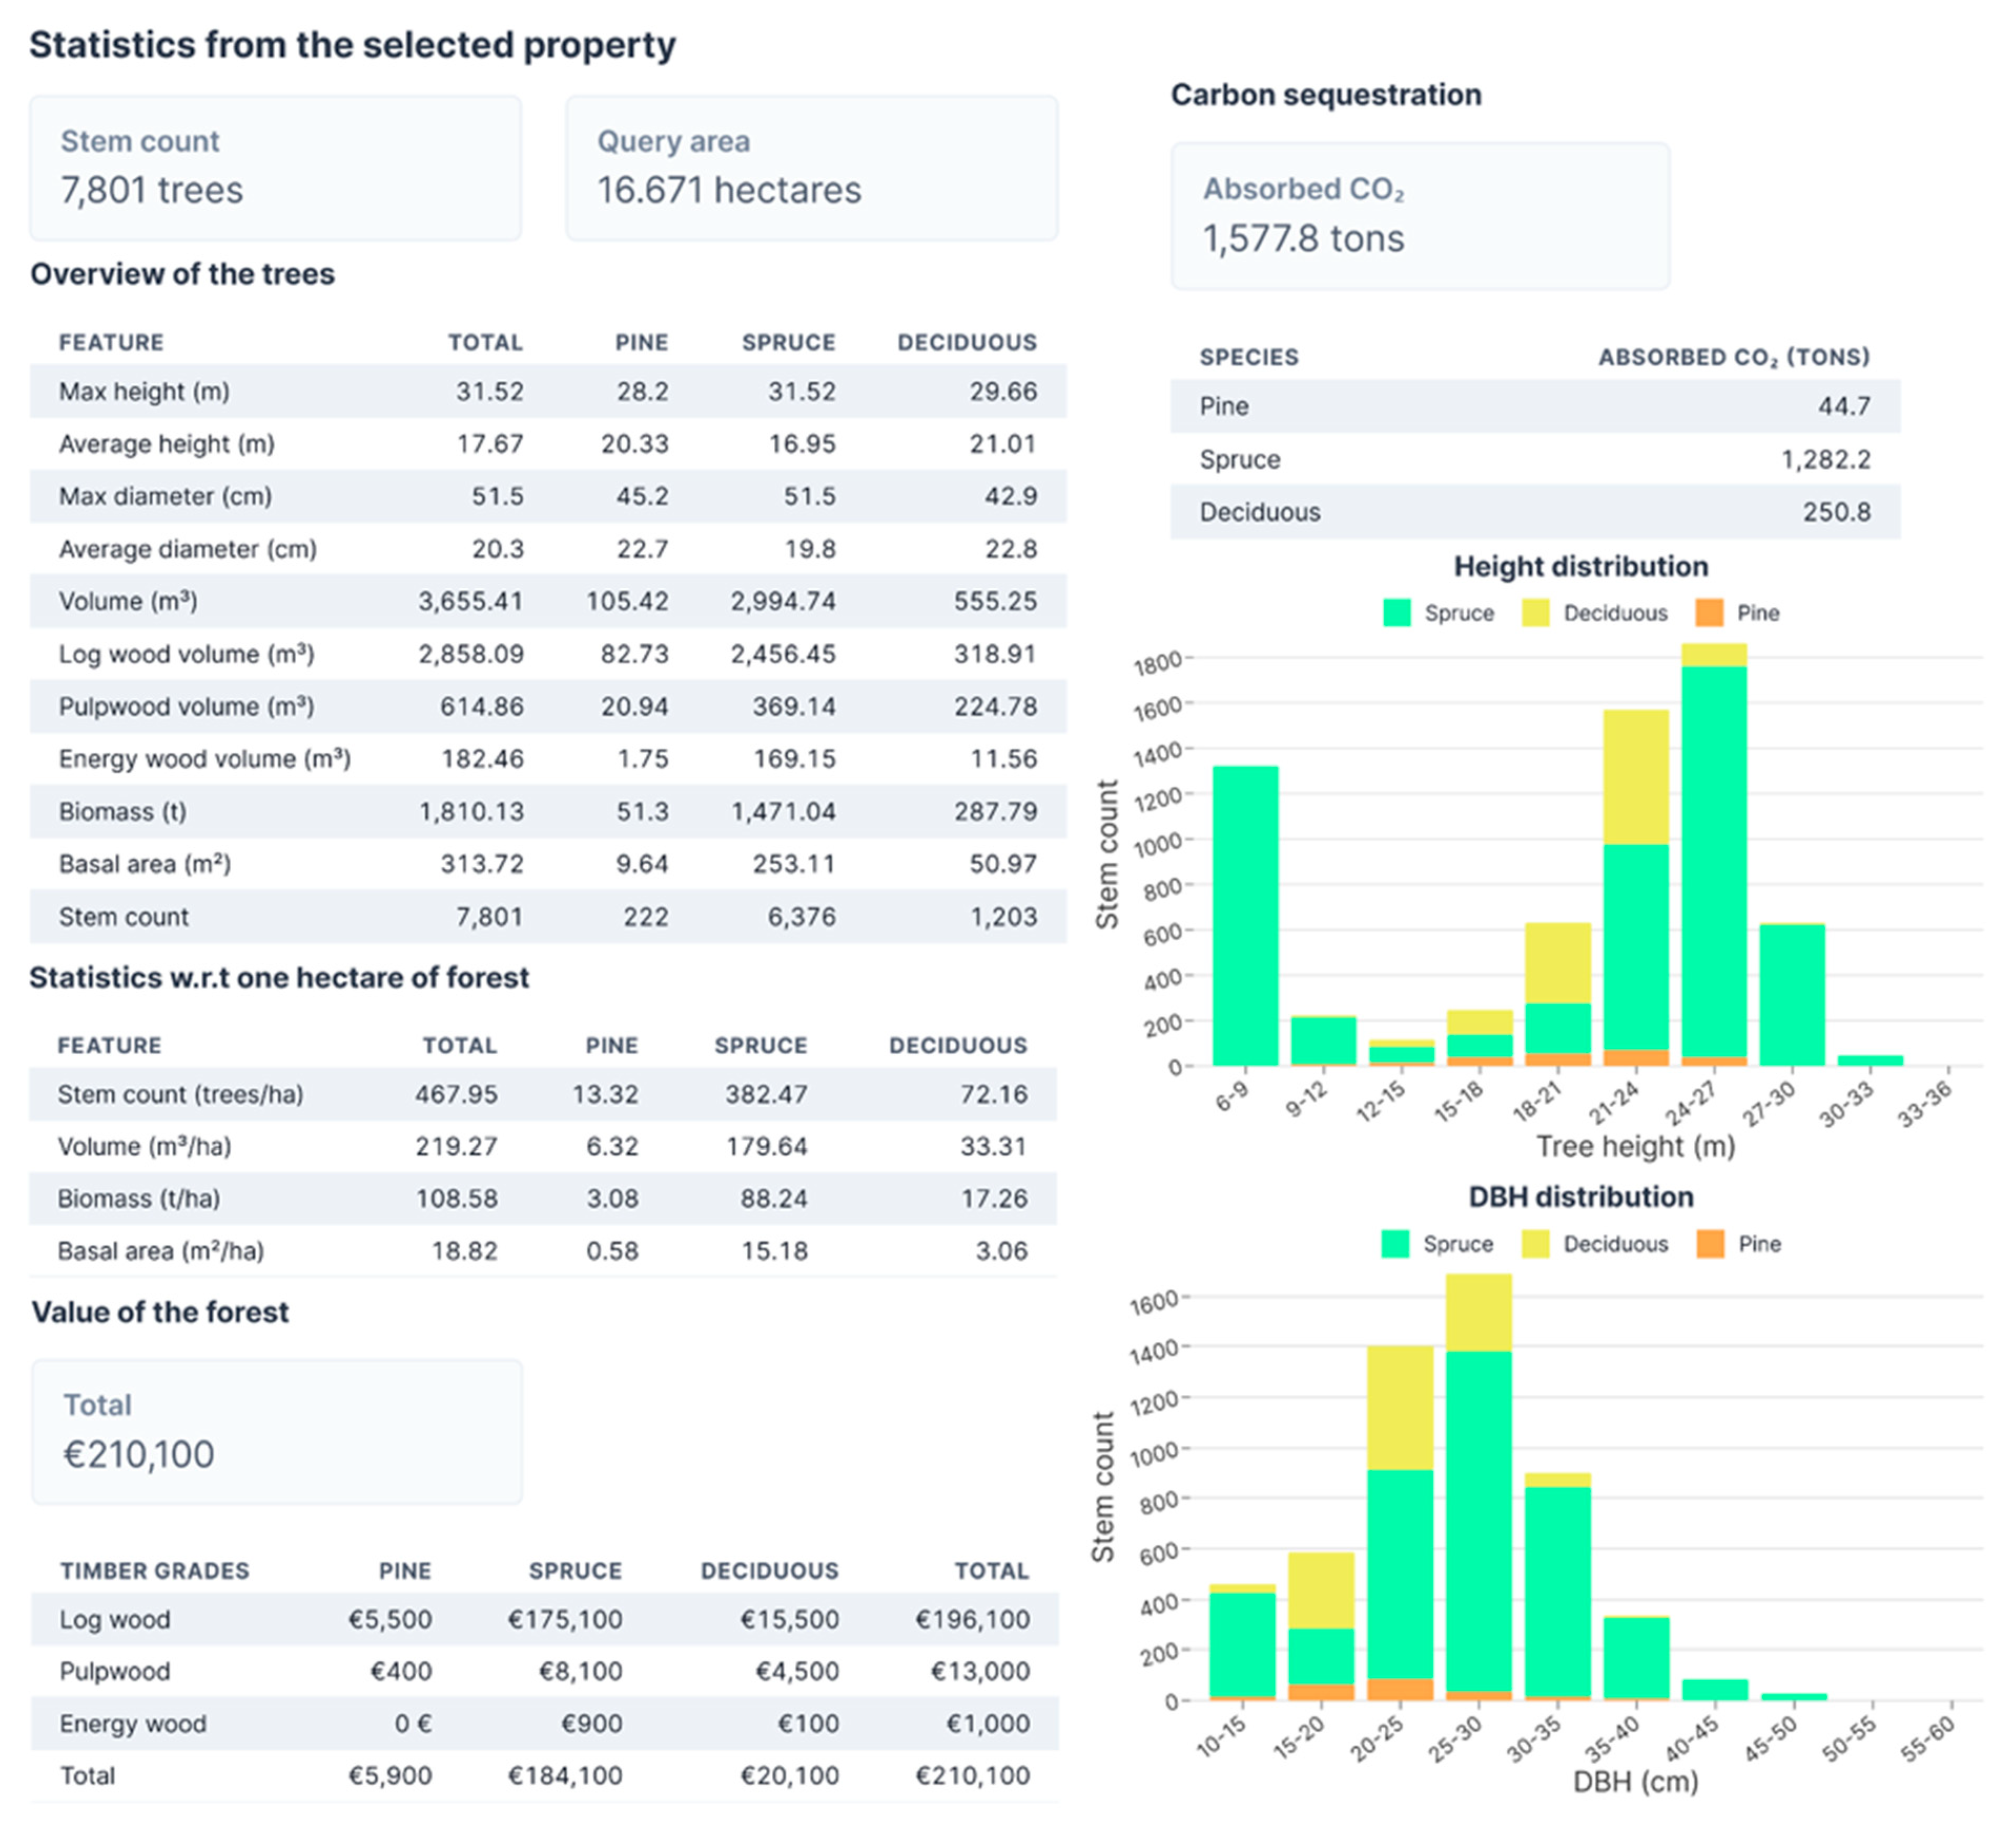Click the Absorbed CO₂ card

pyautogui.click(x=1420, y=216)
